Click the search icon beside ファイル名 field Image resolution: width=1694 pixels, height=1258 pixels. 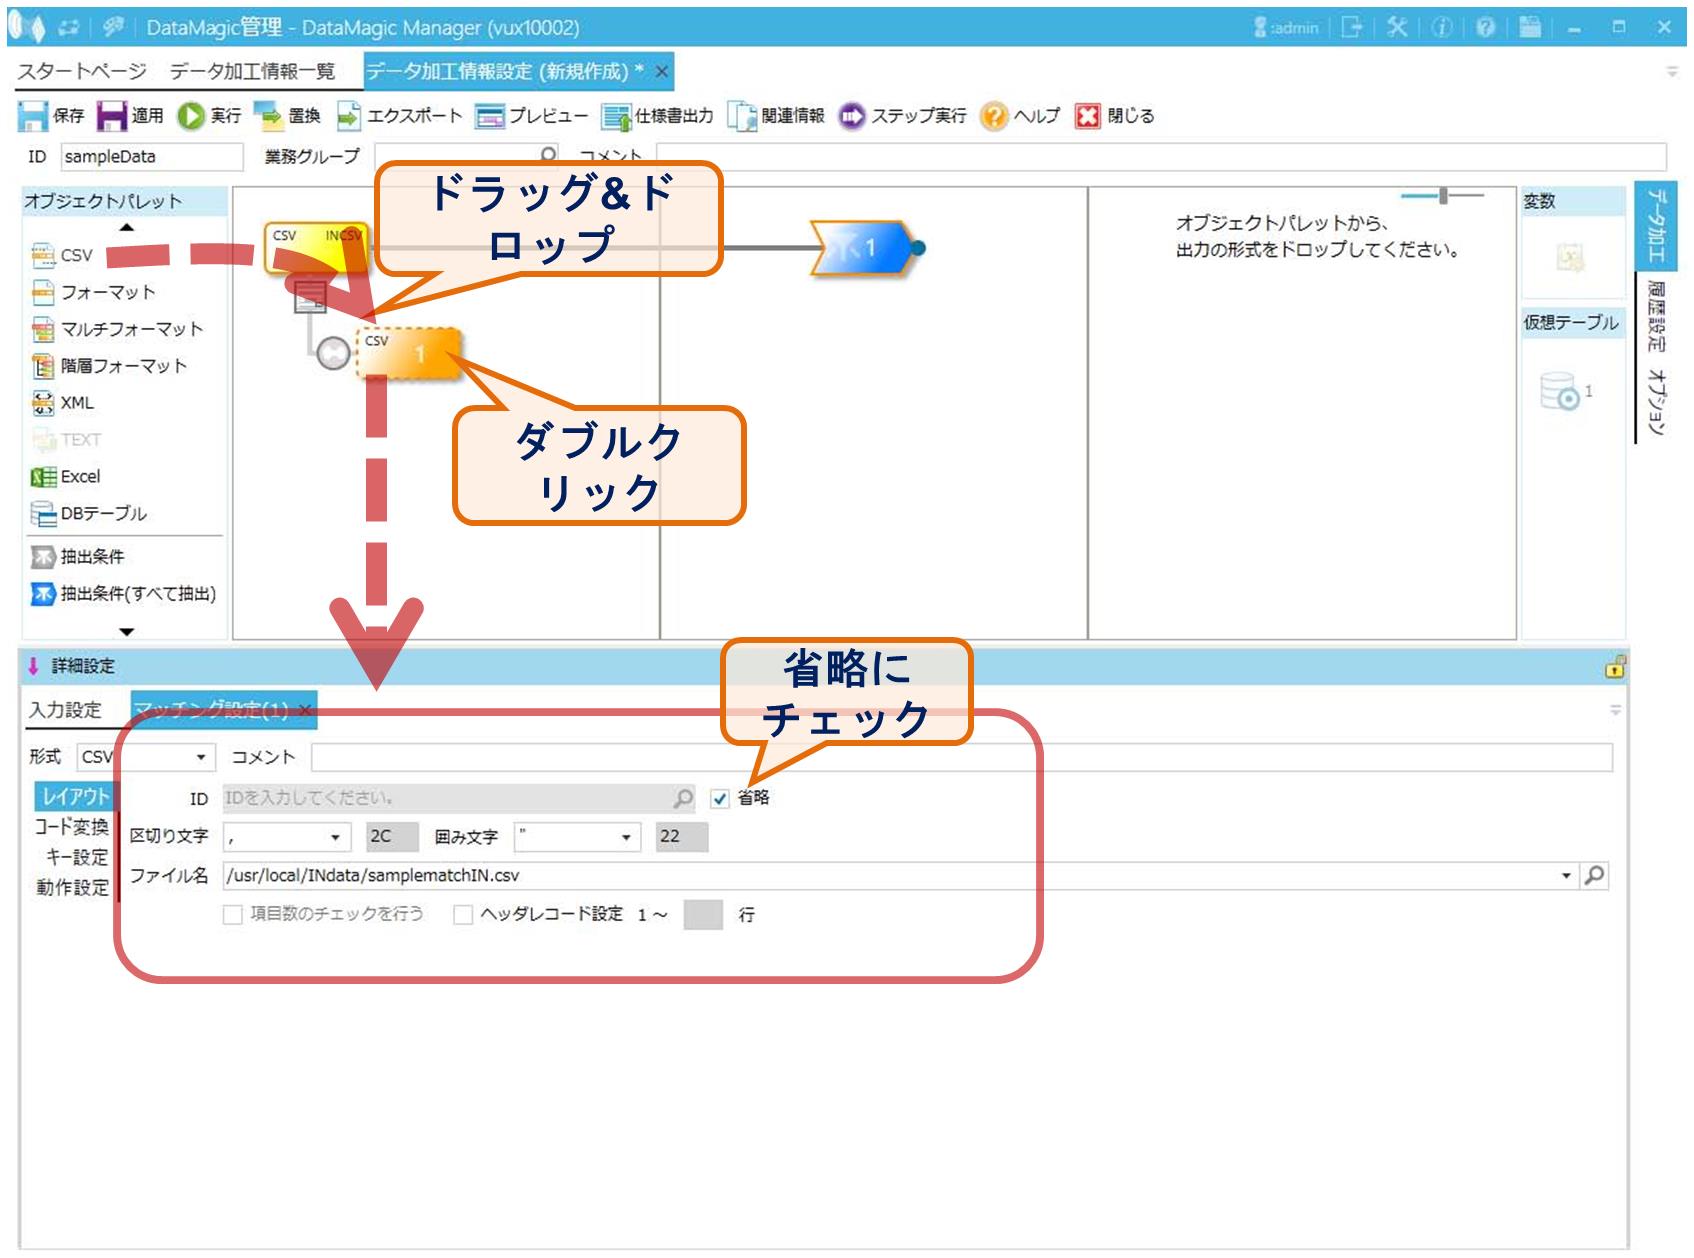point(1595,876)
